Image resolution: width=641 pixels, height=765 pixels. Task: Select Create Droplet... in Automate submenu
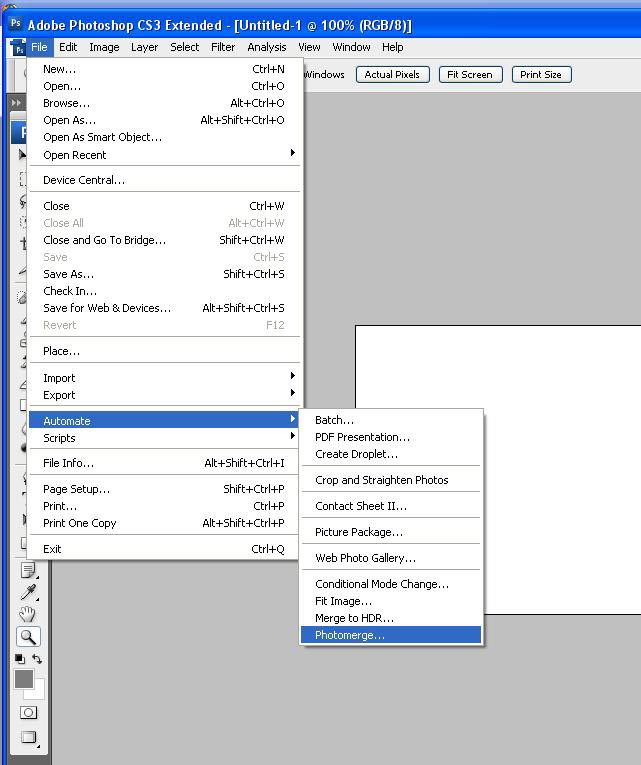pyautogui.click(x=391, y=454)
